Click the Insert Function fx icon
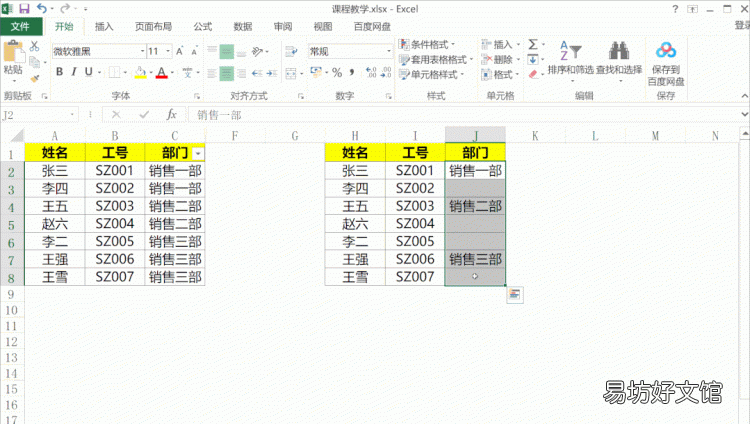This screenshot has height=424, width=750. click(x=171, y=114)
